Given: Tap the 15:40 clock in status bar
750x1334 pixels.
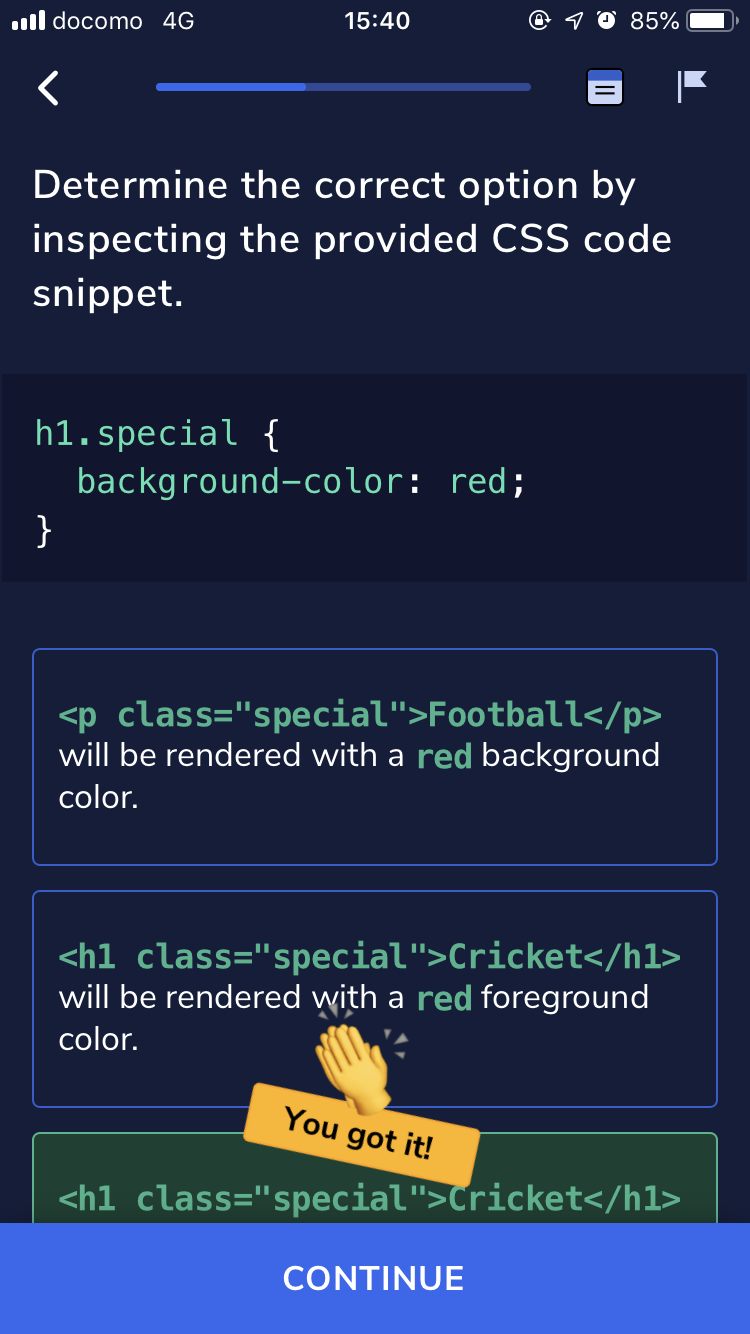Looking at the screenshot, I should [376, 21].
